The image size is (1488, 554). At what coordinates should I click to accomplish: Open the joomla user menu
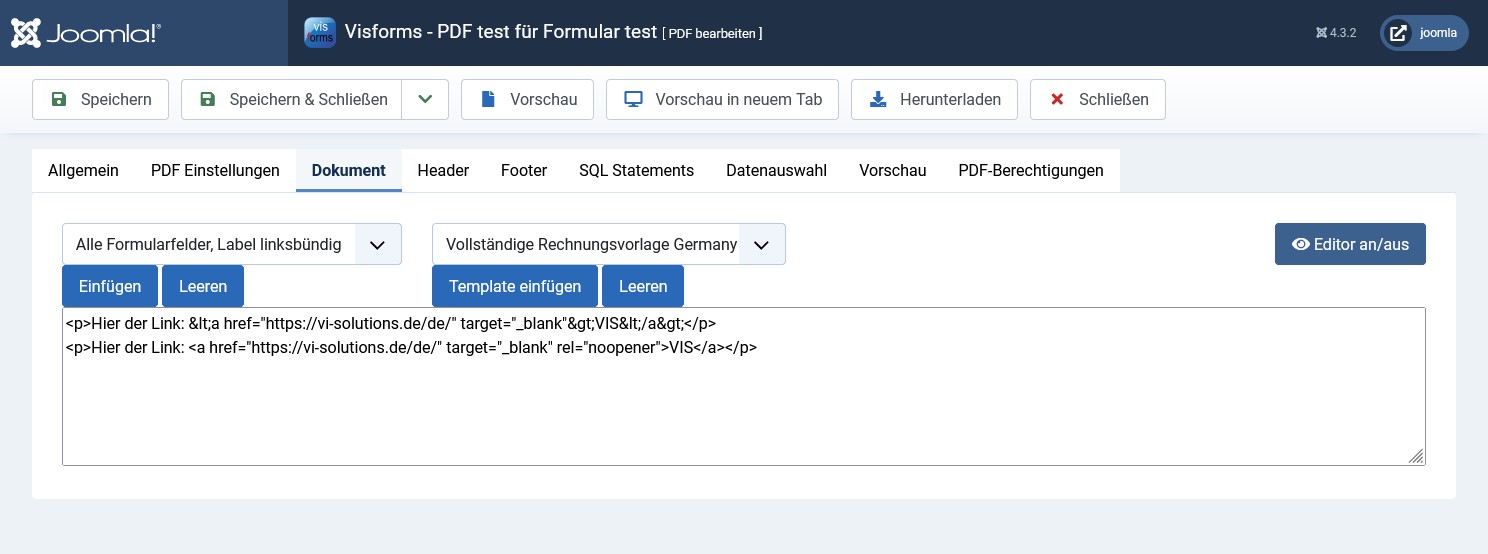point(1424,33)
